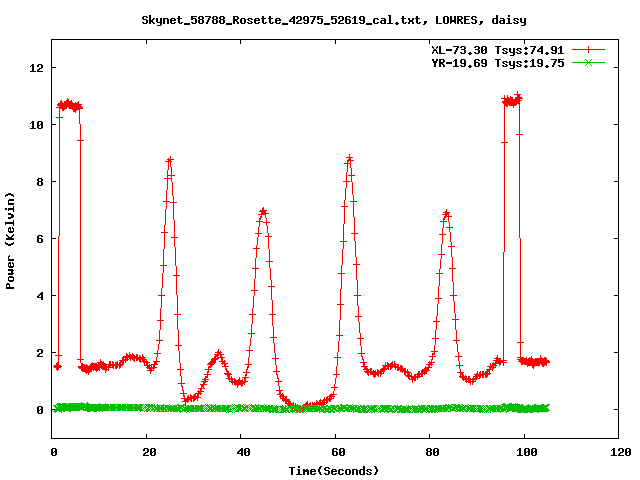Click the x-axis tick label 20
This screenshot has width=640, height=480.
149,452
